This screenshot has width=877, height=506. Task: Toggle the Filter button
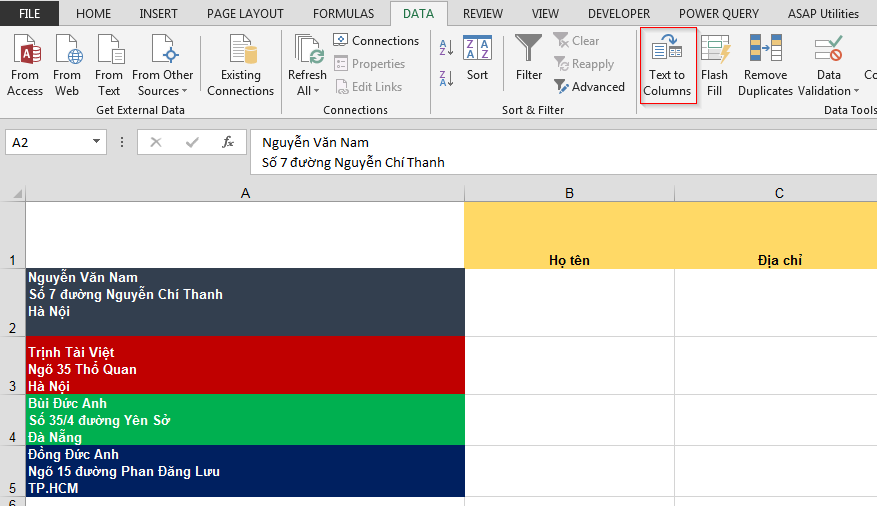point(529,59)
